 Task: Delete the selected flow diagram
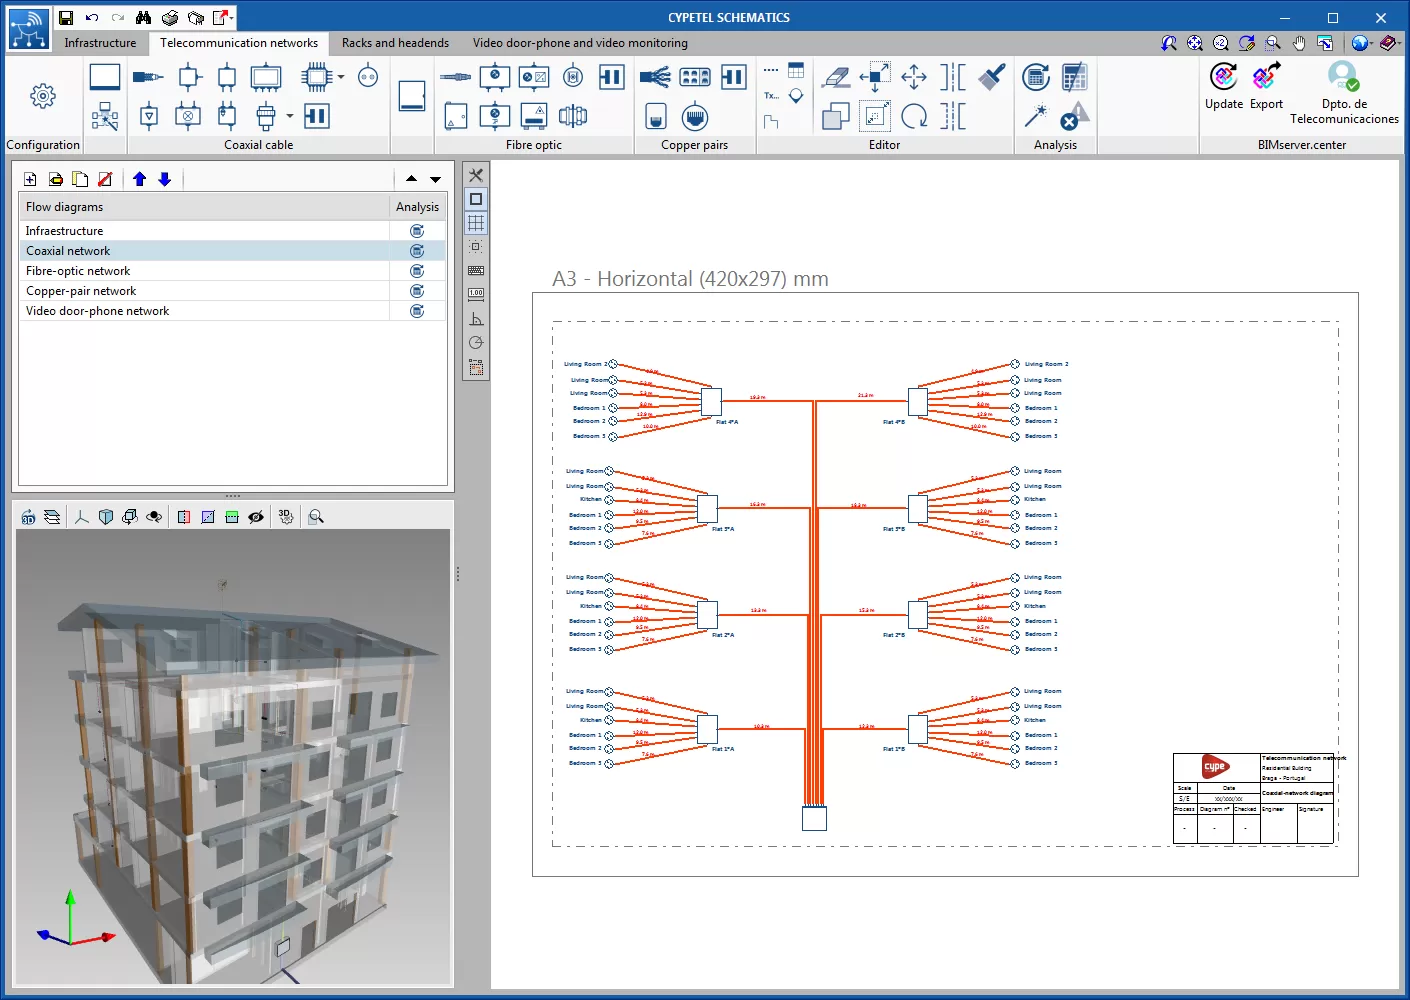click(105, 179)
